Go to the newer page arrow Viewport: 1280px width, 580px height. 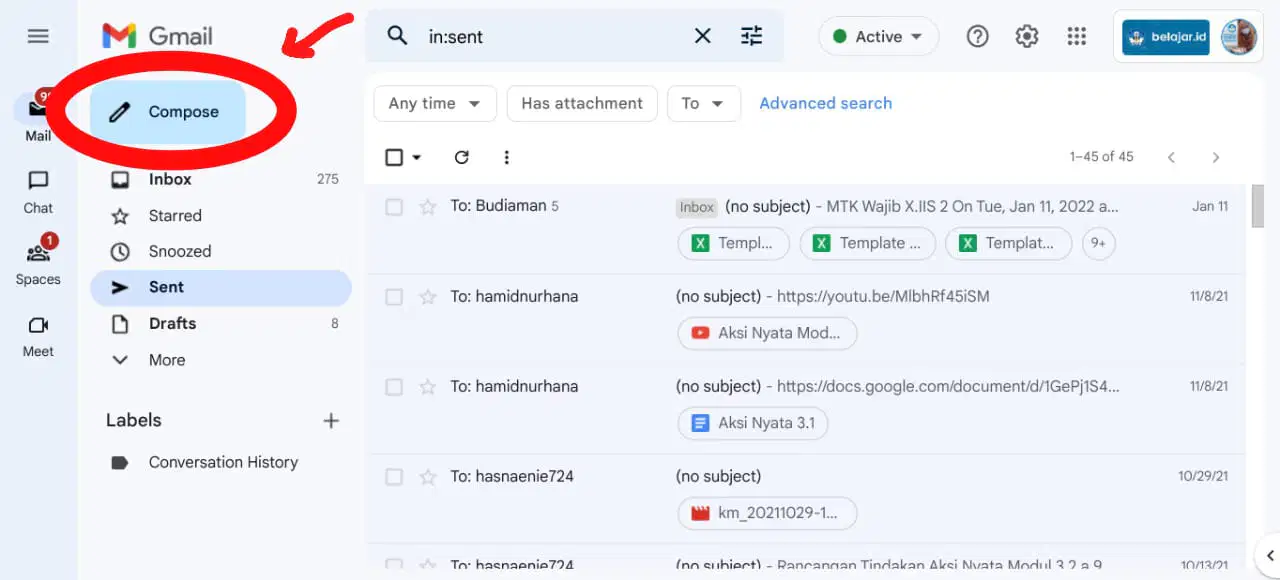1171,157
